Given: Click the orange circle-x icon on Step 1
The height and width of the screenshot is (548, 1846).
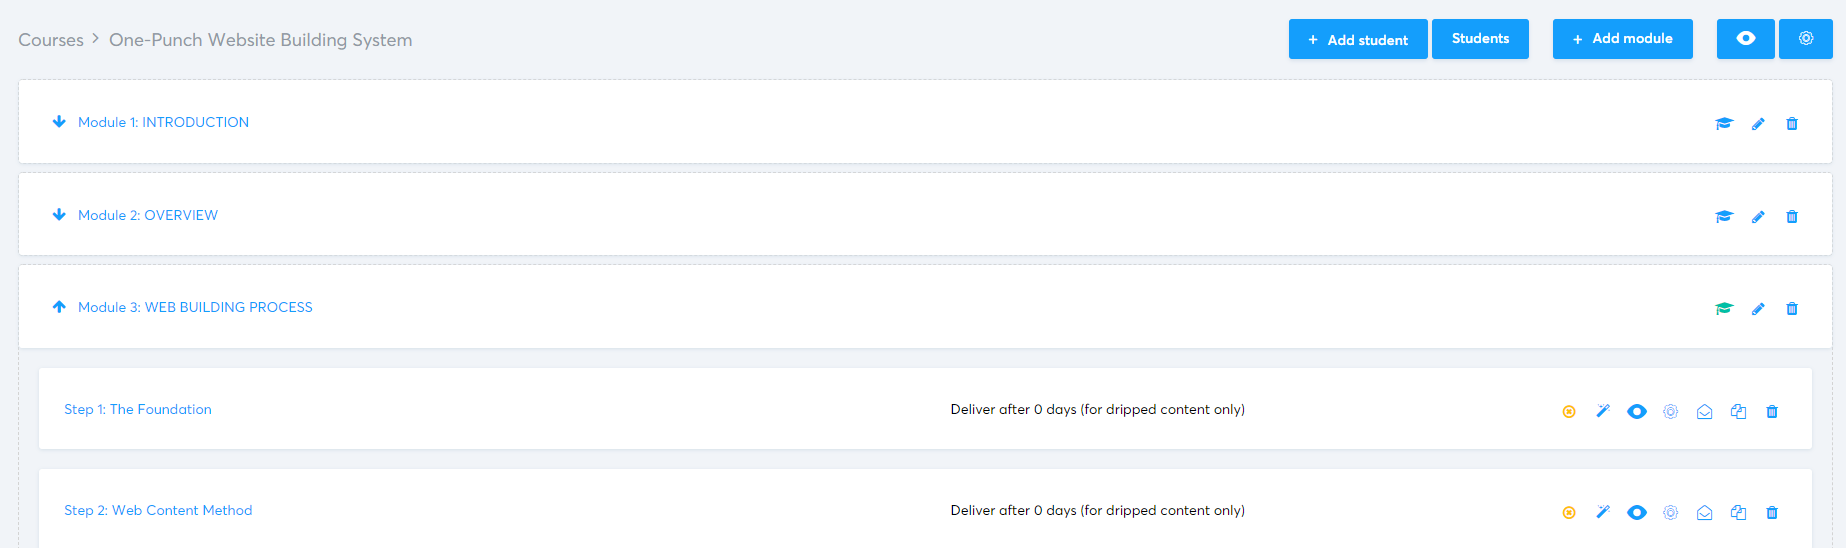Looking at the screenshot, I should tap(1569, 412).
